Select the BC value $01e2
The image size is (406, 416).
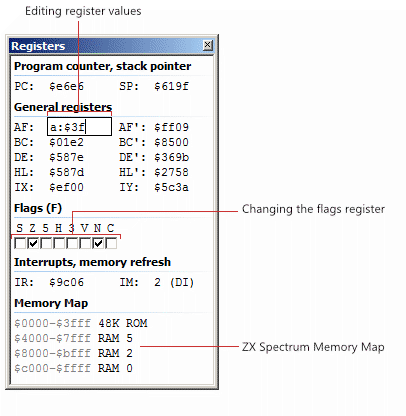66,142
